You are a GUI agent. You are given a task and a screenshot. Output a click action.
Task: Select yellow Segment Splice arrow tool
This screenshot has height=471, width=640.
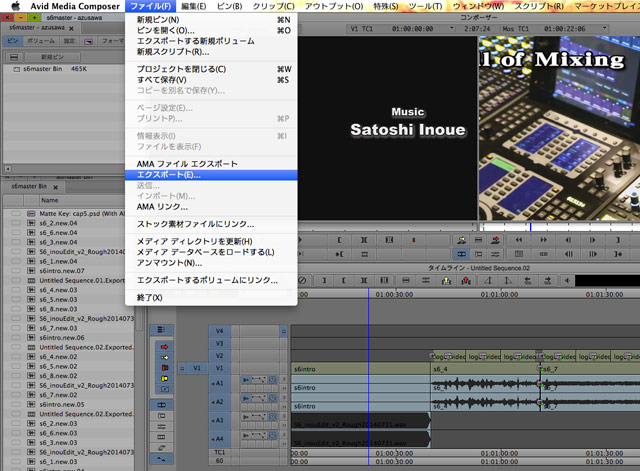click(164, 358)
